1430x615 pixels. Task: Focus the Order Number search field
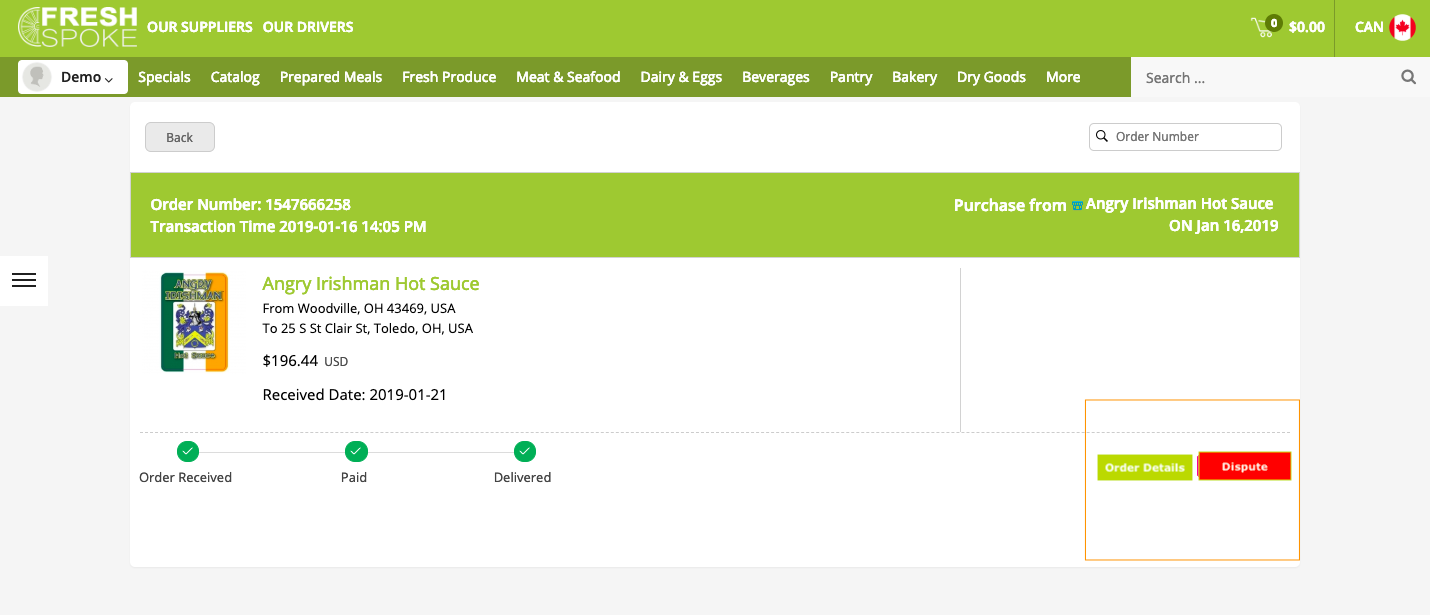(1185, 137)
